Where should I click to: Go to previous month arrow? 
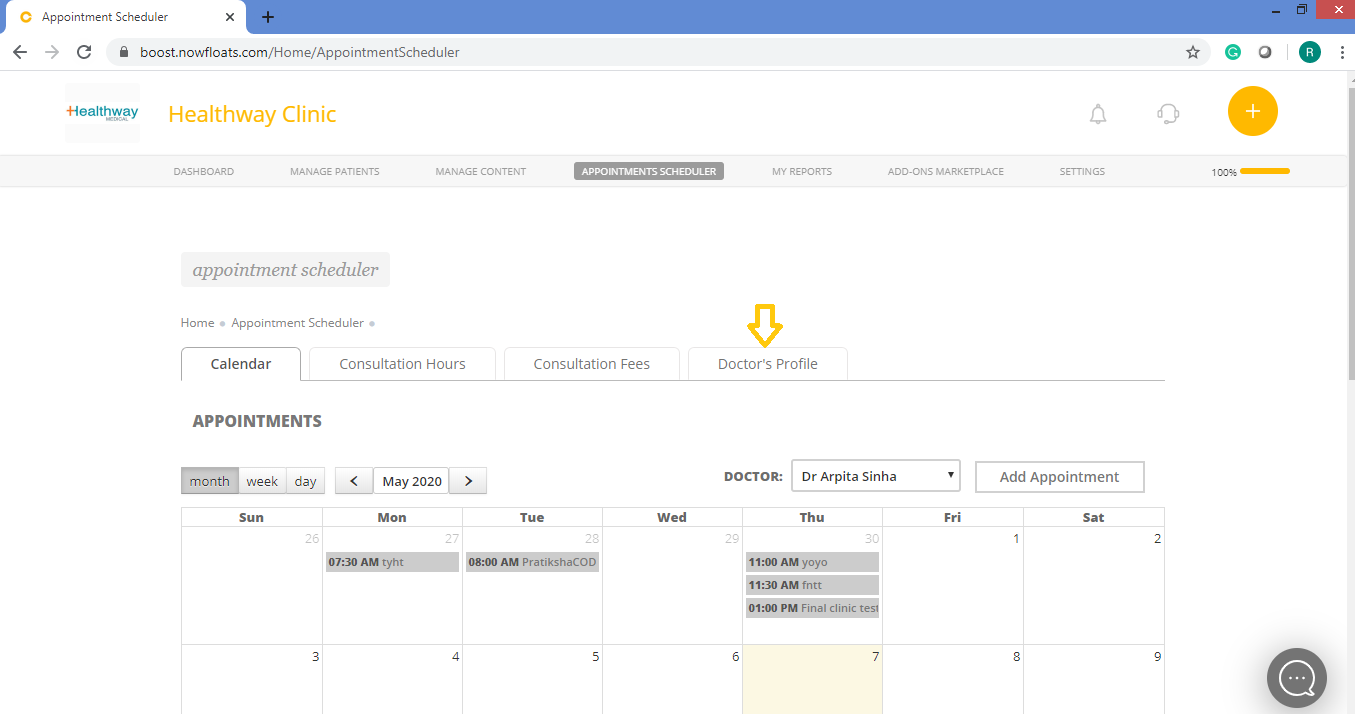354,481
